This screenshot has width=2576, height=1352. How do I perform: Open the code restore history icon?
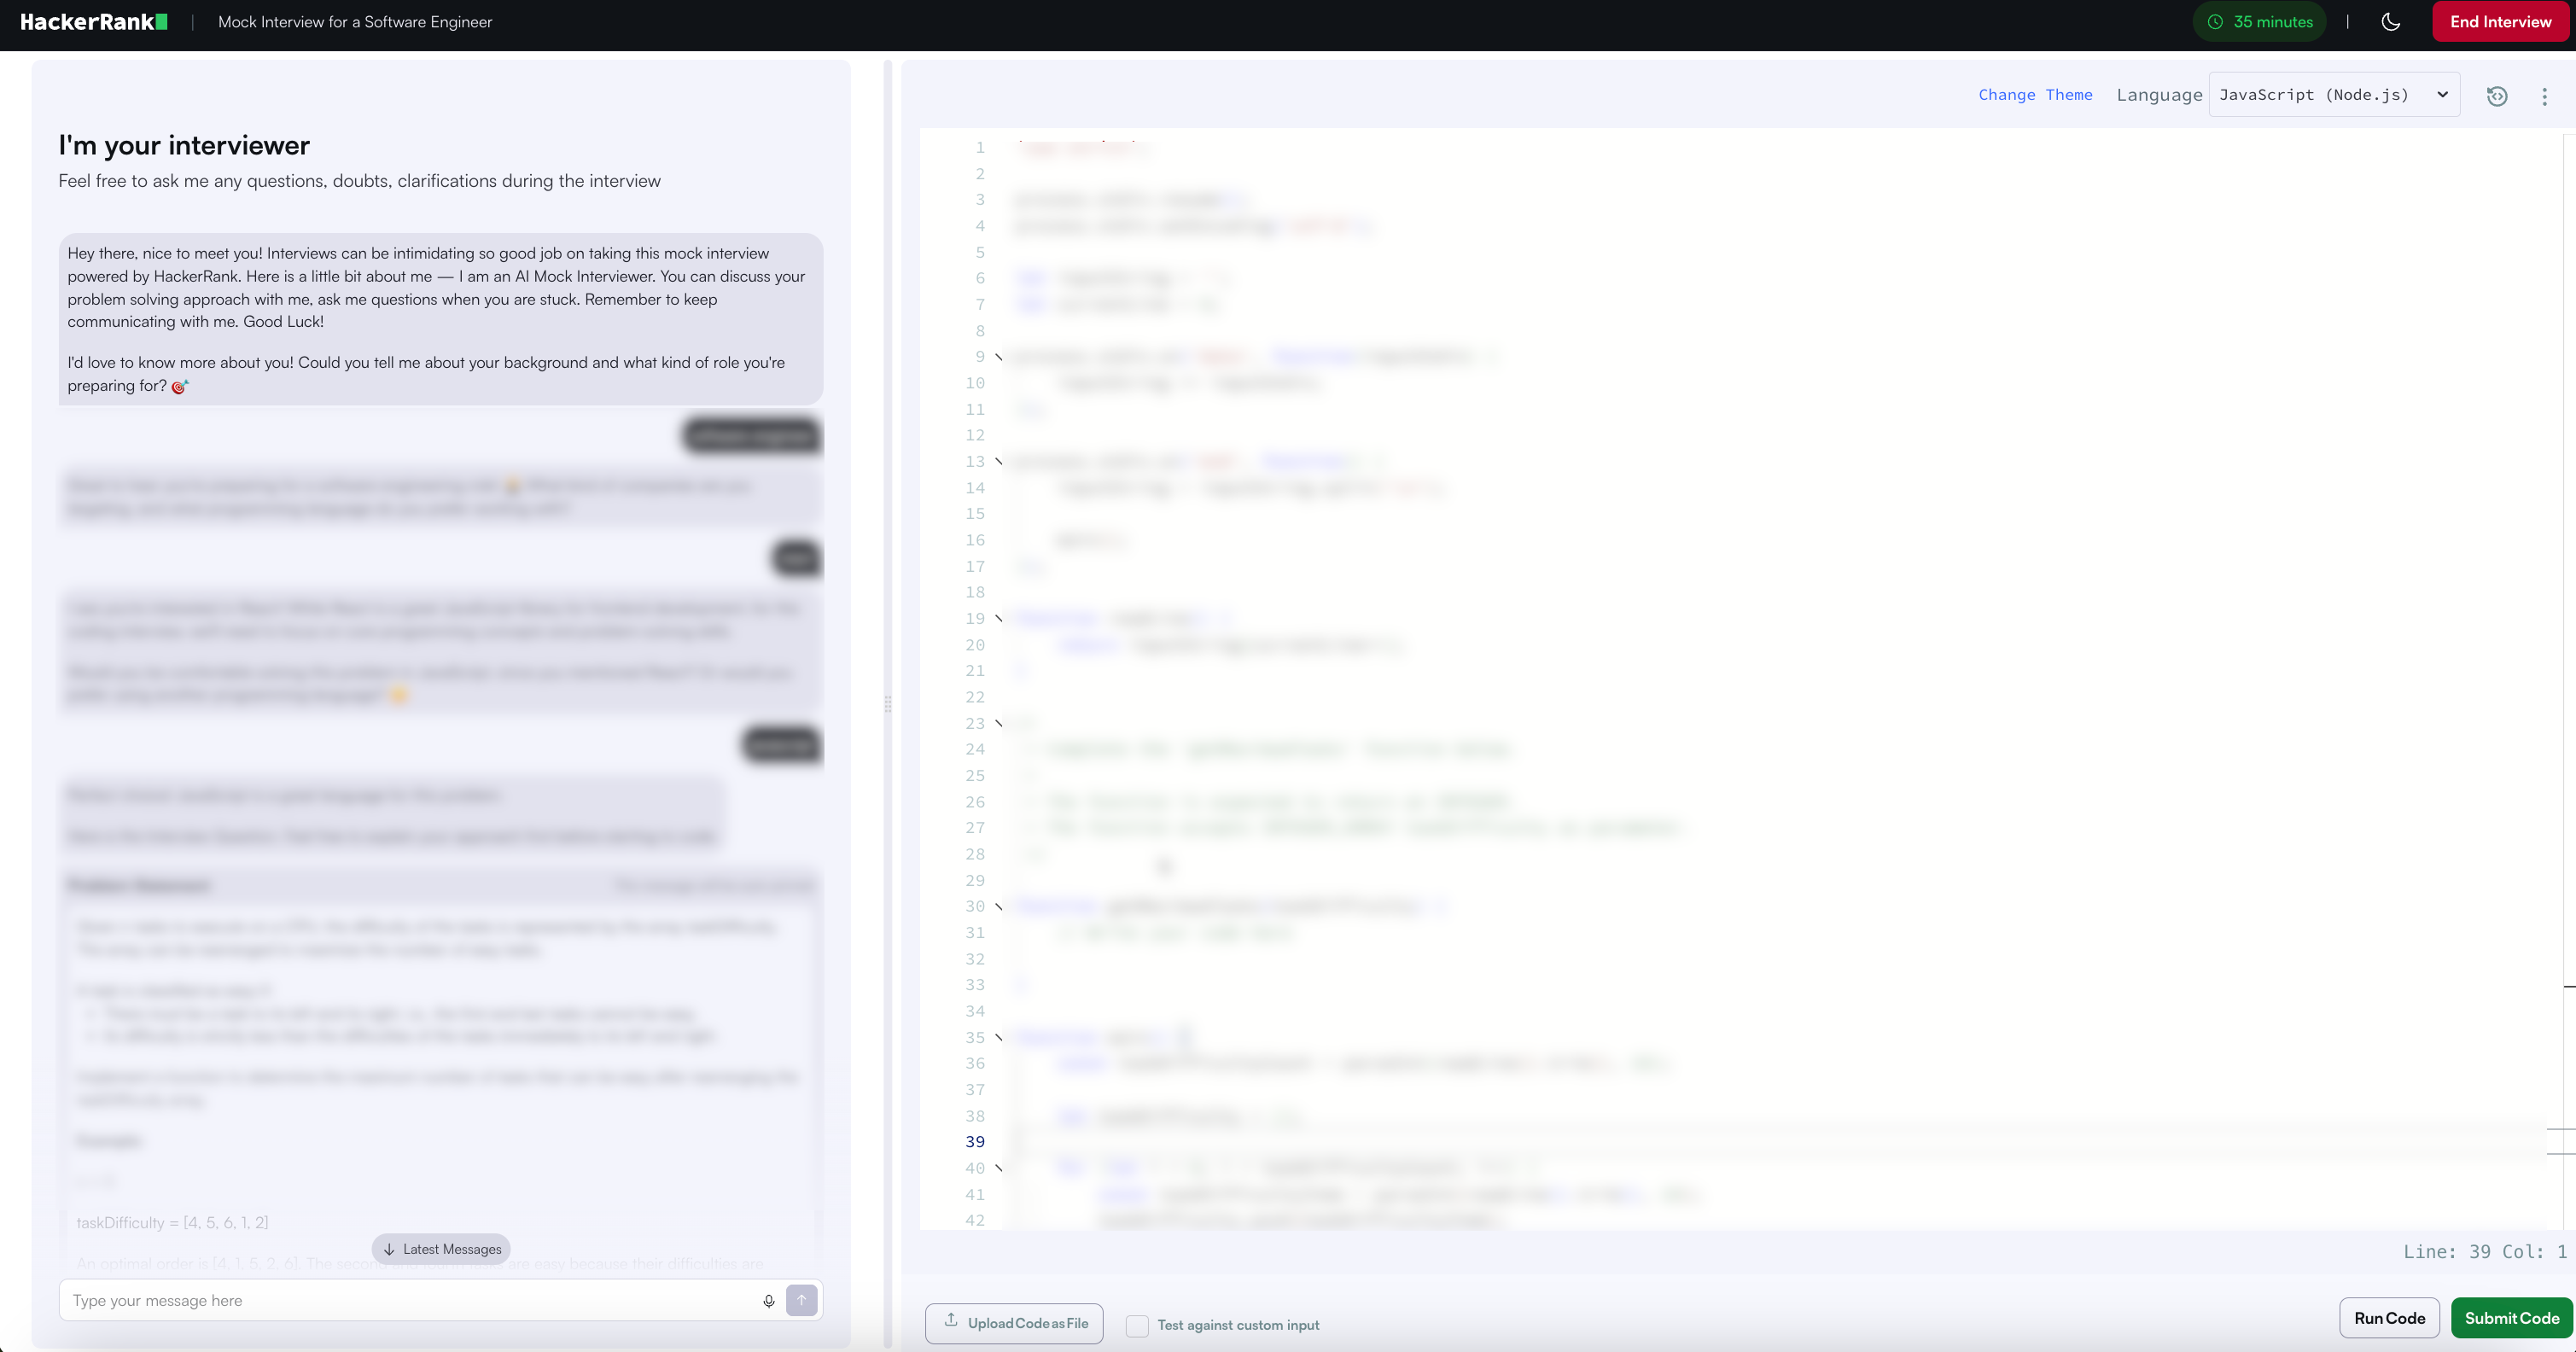coord(2497,95)
